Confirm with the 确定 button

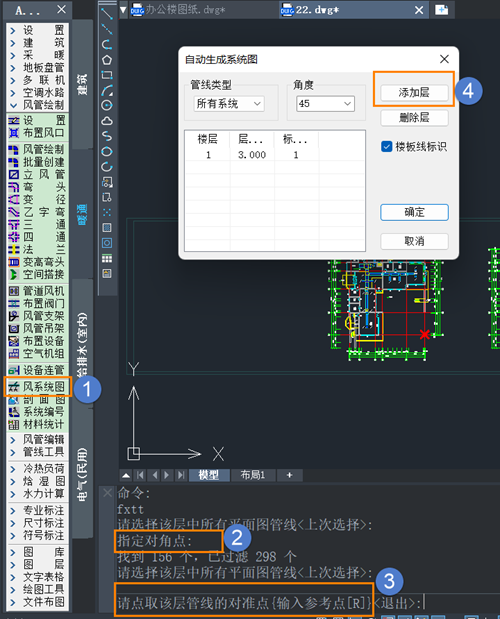414,212
